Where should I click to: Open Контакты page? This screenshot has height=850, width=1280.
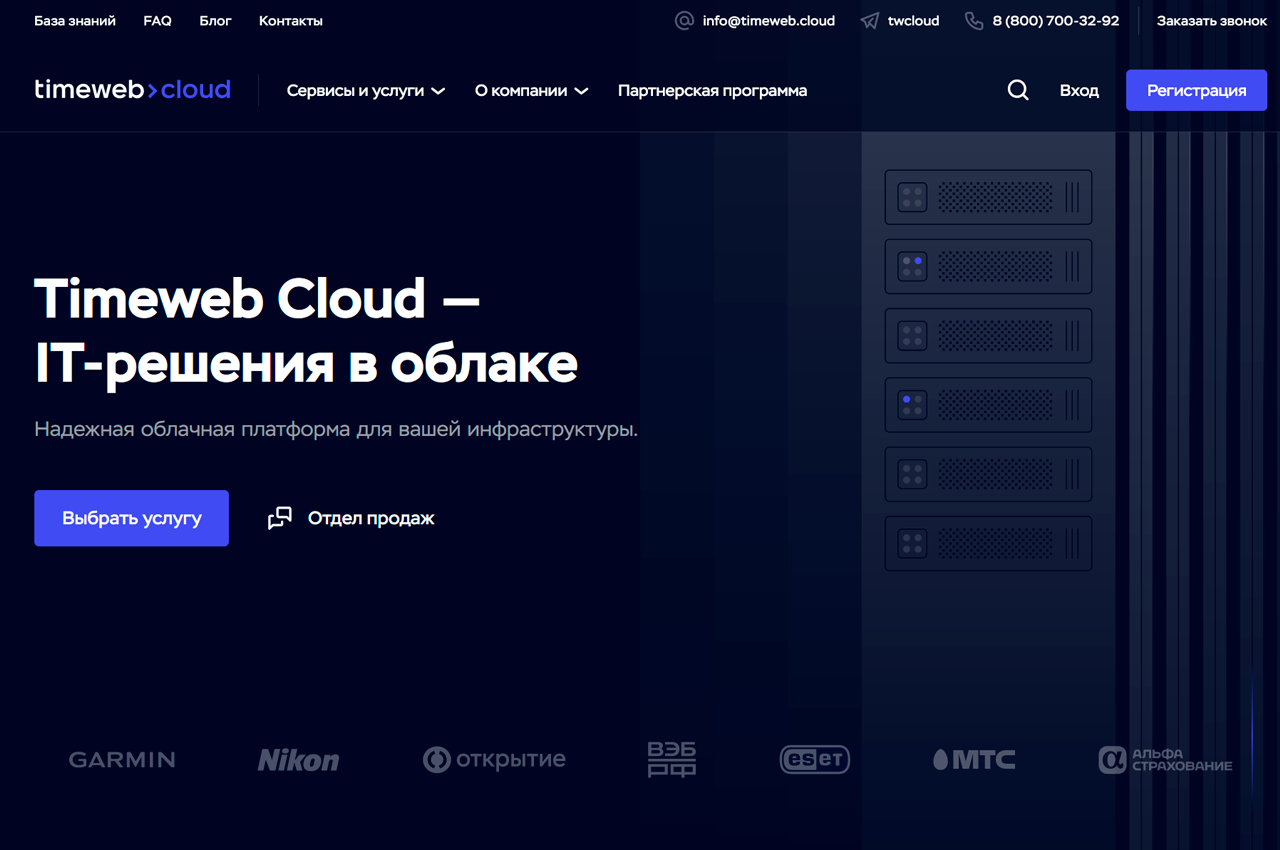[x=291, y=21]
